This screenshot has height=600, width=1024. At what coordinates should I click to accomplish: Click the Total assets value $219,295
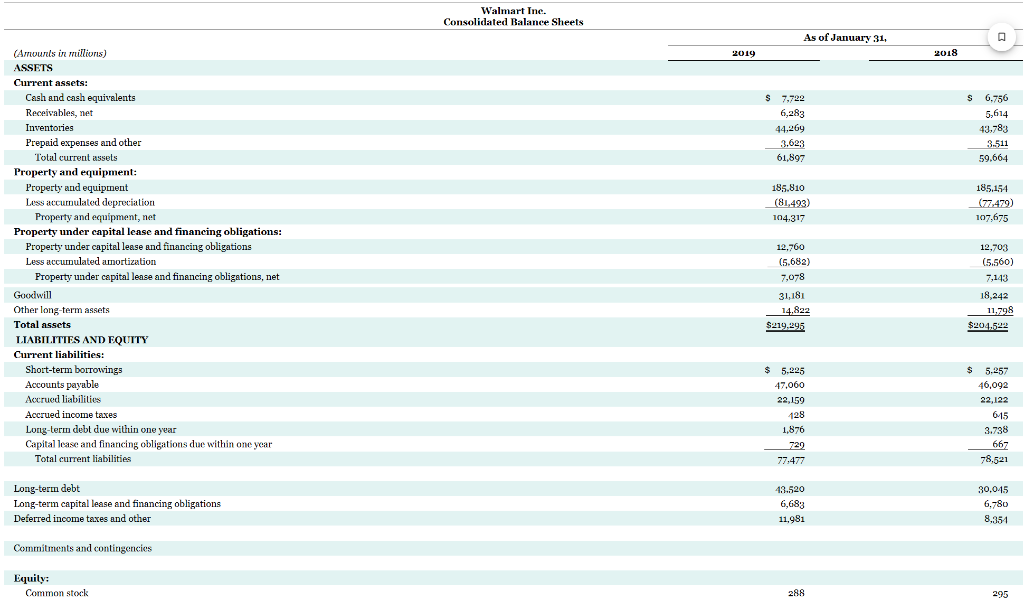(x=784, y=324)
